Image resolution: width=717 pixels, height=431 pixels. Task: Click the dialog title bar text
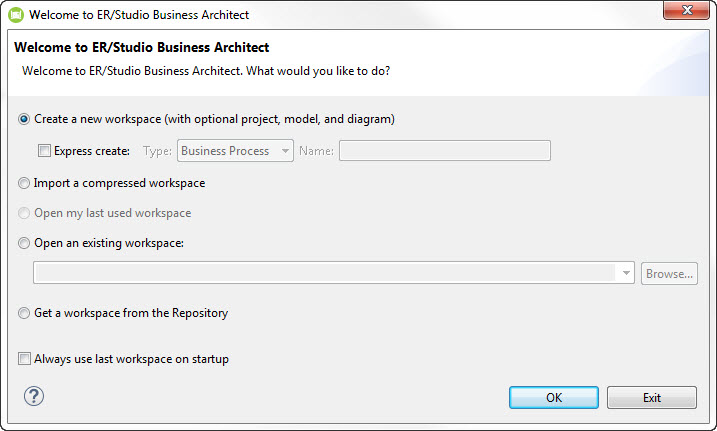pyautogui.click(x=139, y=15)
